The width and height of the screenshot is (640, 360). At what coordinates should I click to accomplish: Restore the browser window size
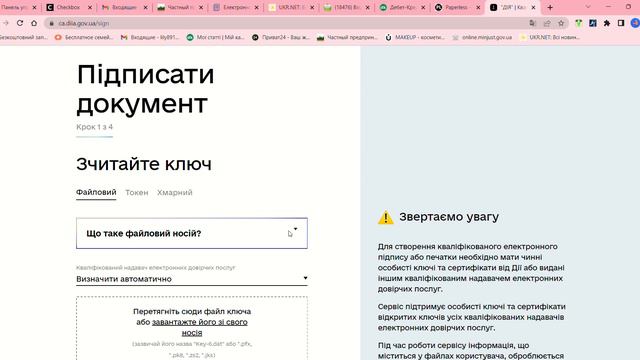(628, 7)
